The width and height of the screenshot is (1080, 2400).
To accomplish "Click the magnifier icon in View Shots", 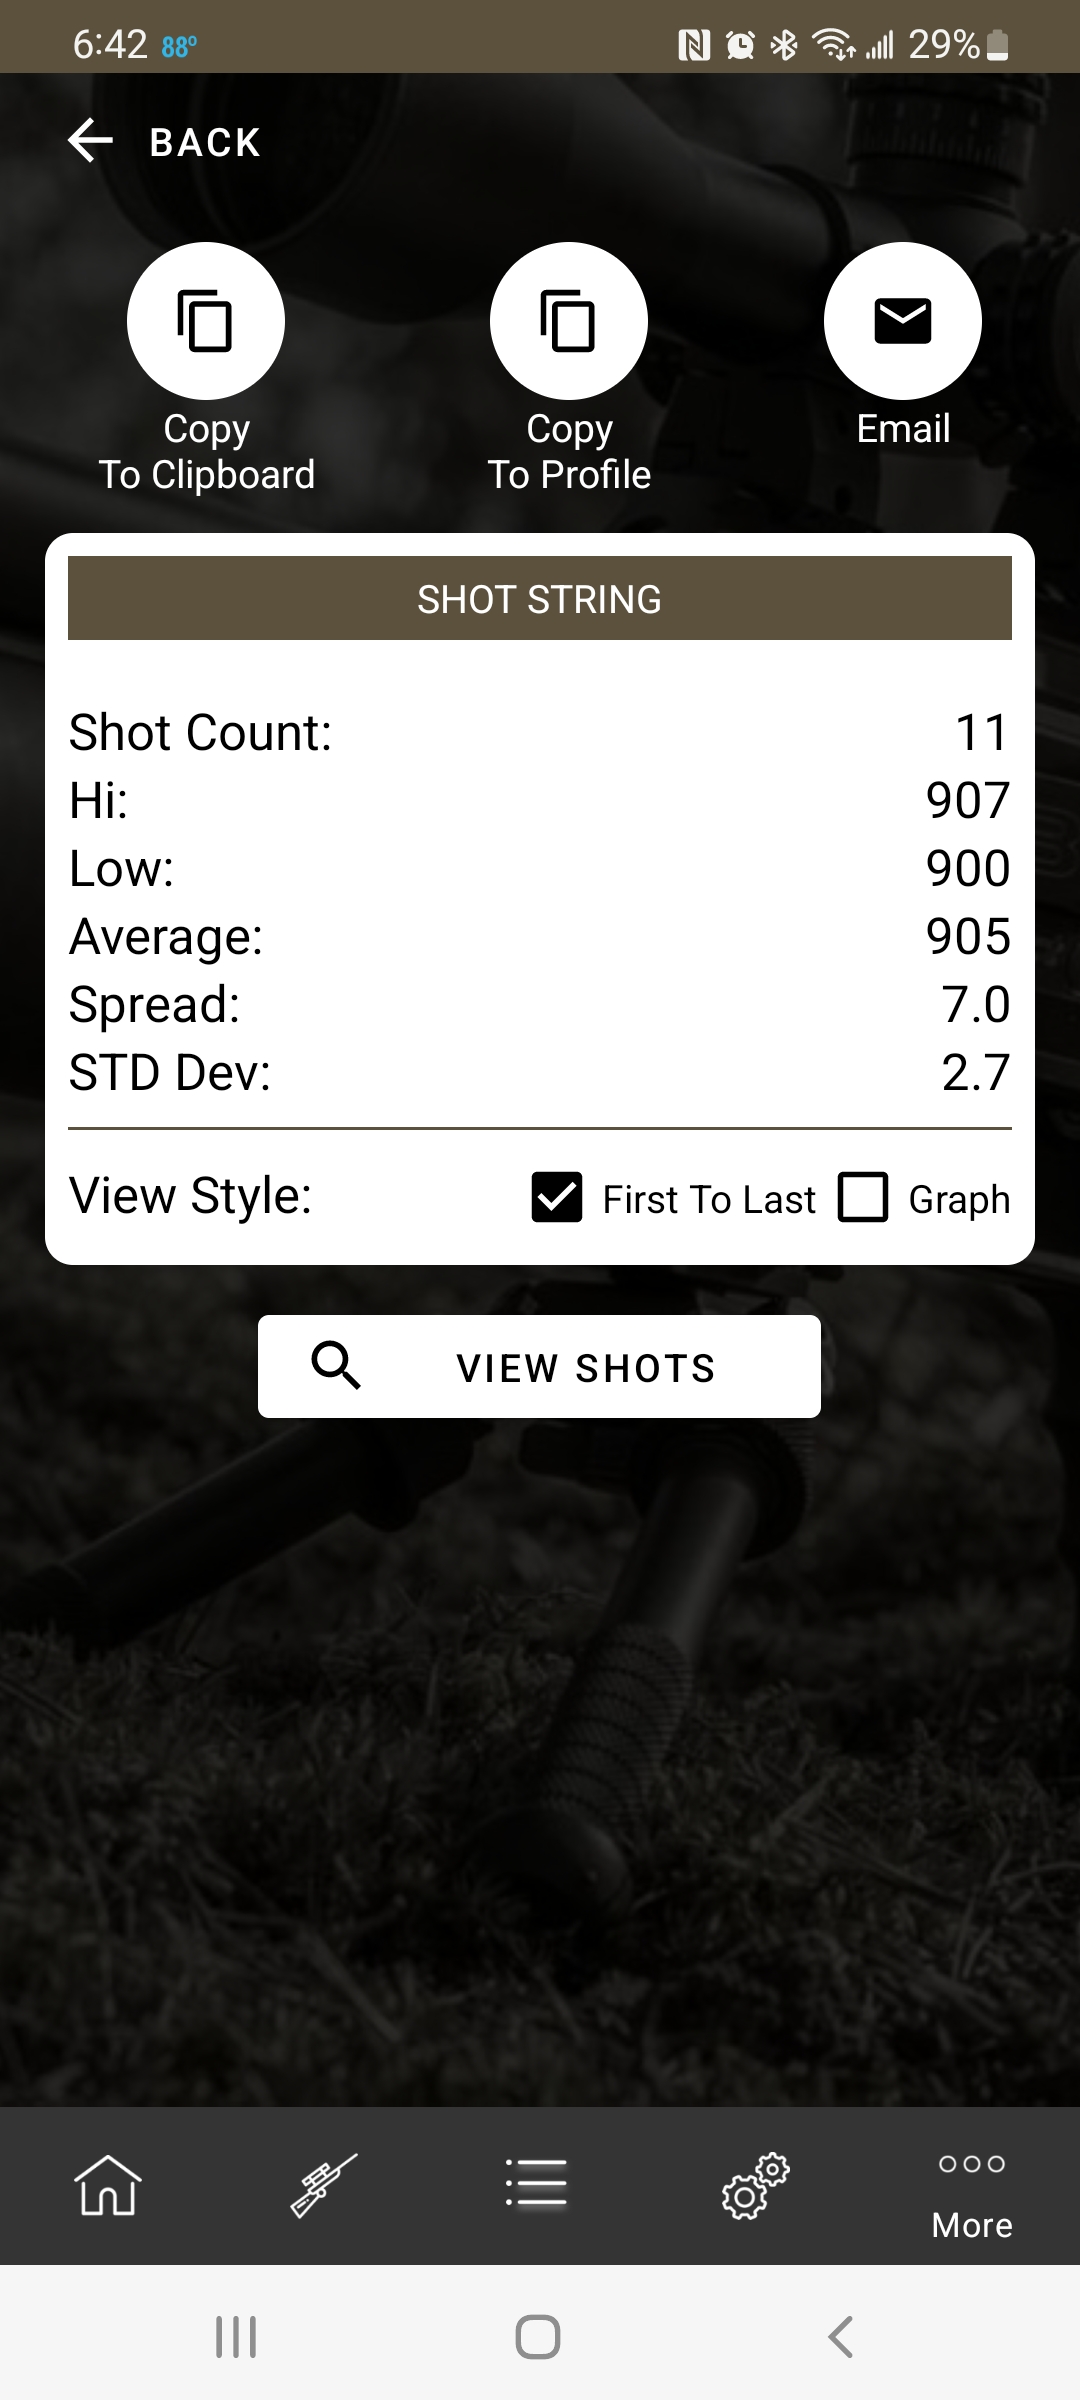I will point(336,1366).
